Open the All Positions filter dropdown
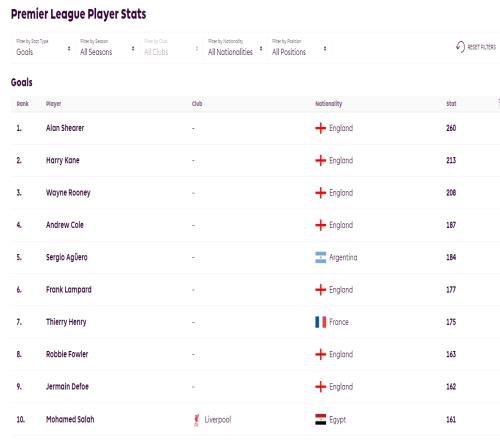Screen dimensions: 500x440 (299, 48)
